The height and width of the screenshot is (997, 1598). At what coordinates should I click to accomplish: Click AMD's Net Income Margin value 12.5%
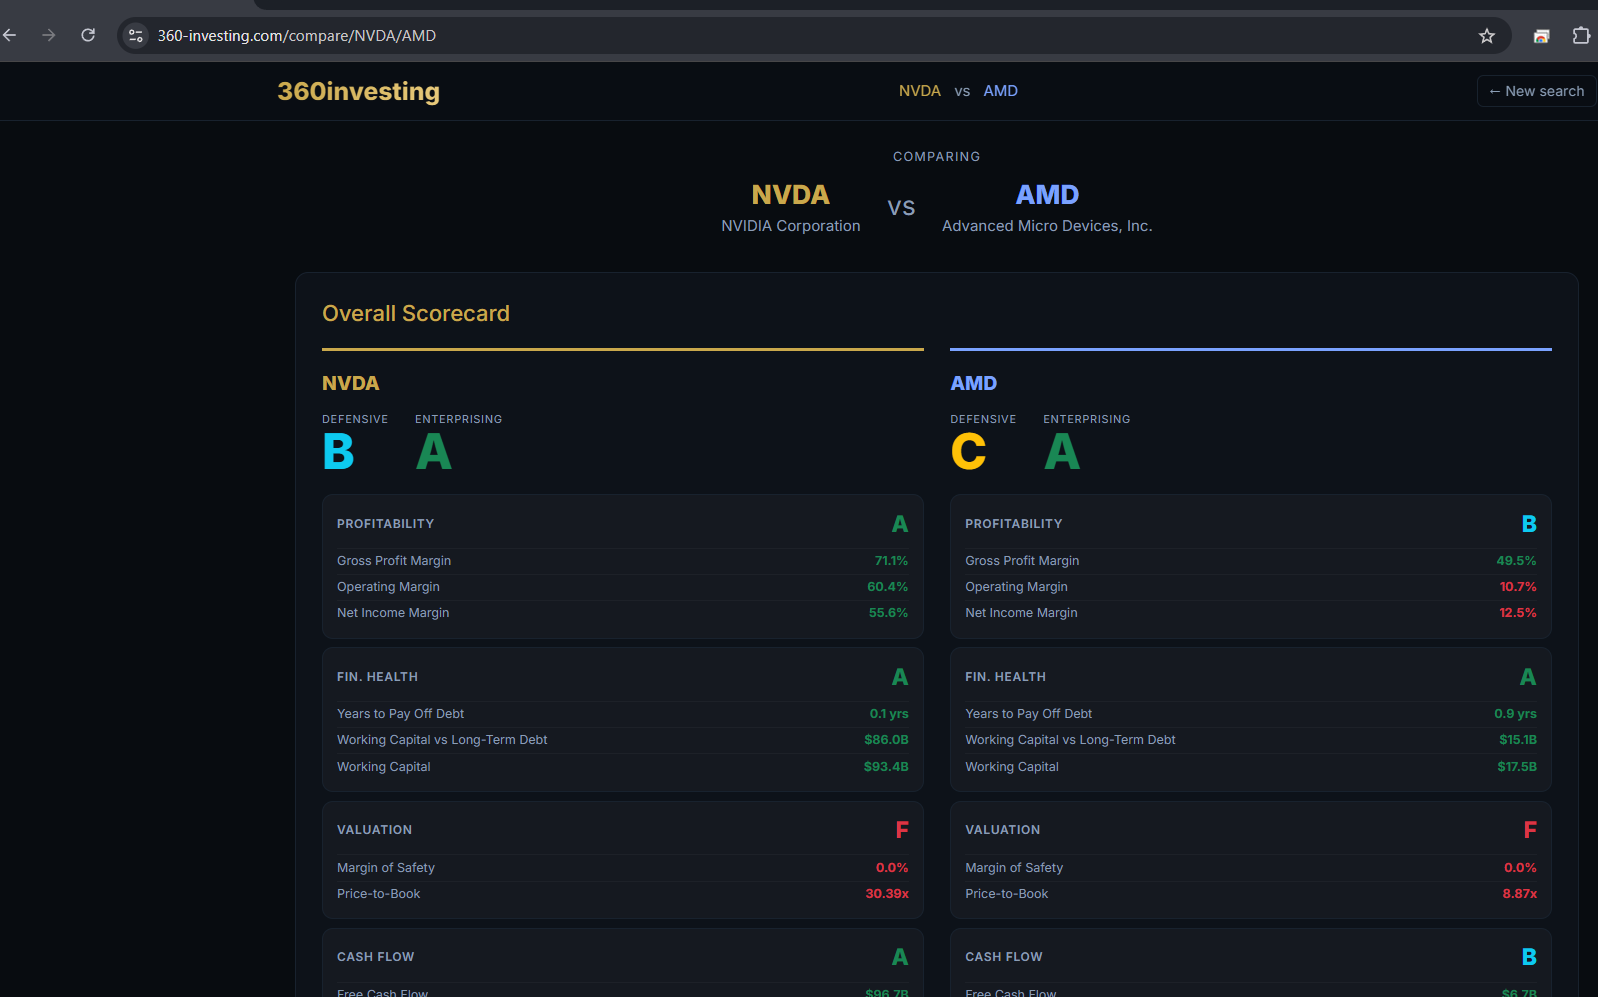coord(1518,613)
